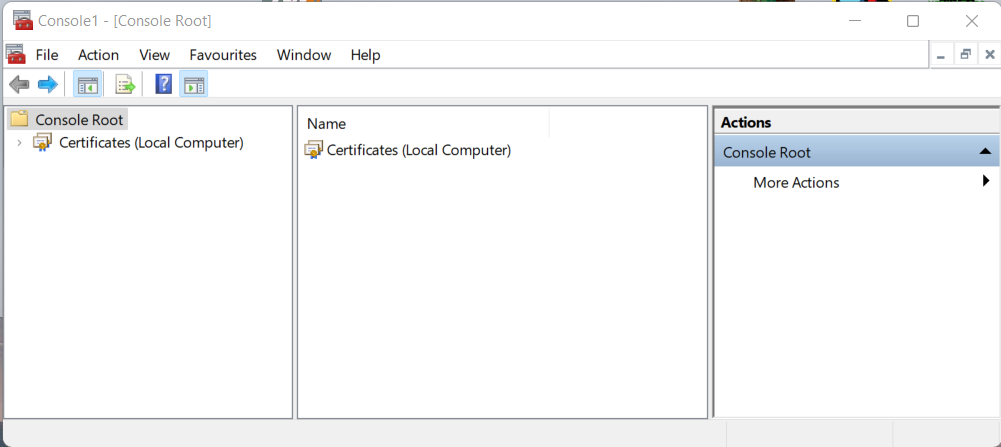Image resolution: width=1001 pixels, height=447 pixels.
Task: Click the Back arrow toolbar icon
Action: pos(20,84)
